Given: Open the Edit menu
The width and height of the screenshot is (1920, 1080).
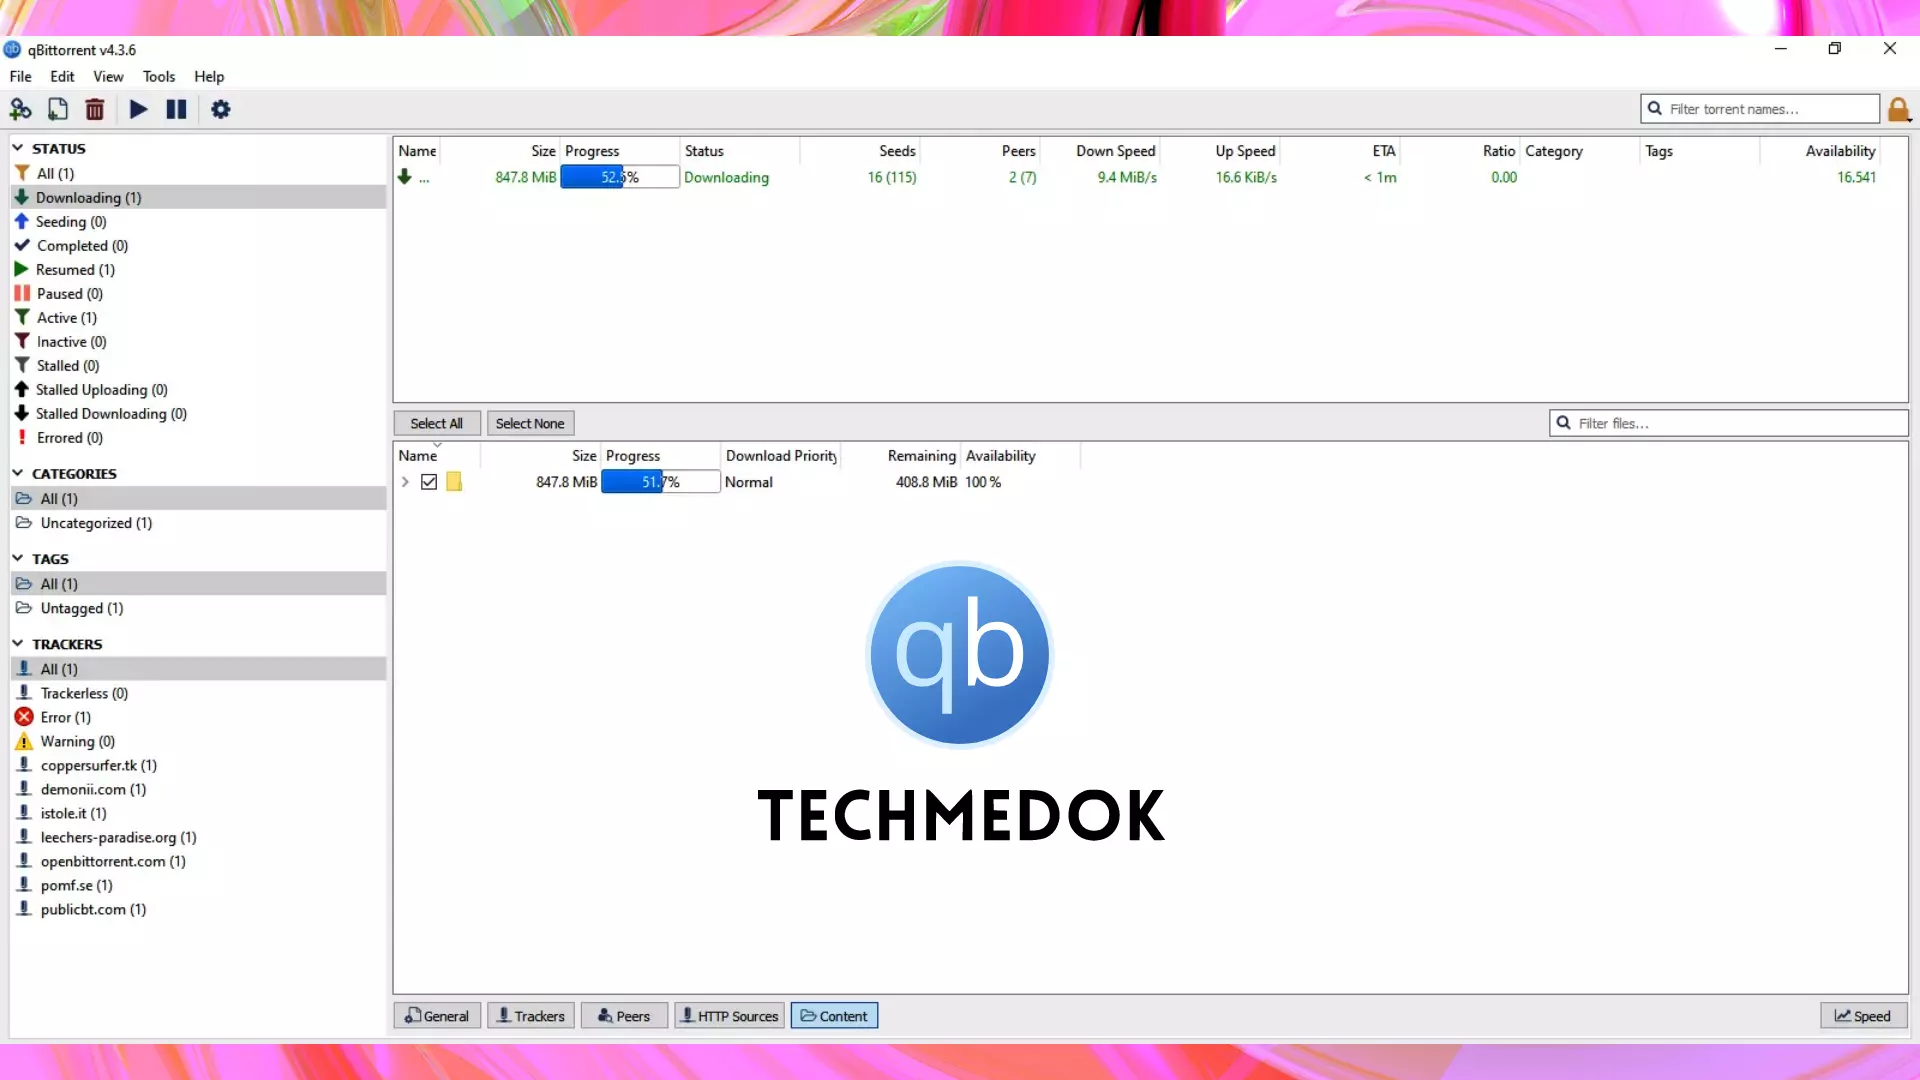Looking at the screenshot, I should tap(62, 76).
